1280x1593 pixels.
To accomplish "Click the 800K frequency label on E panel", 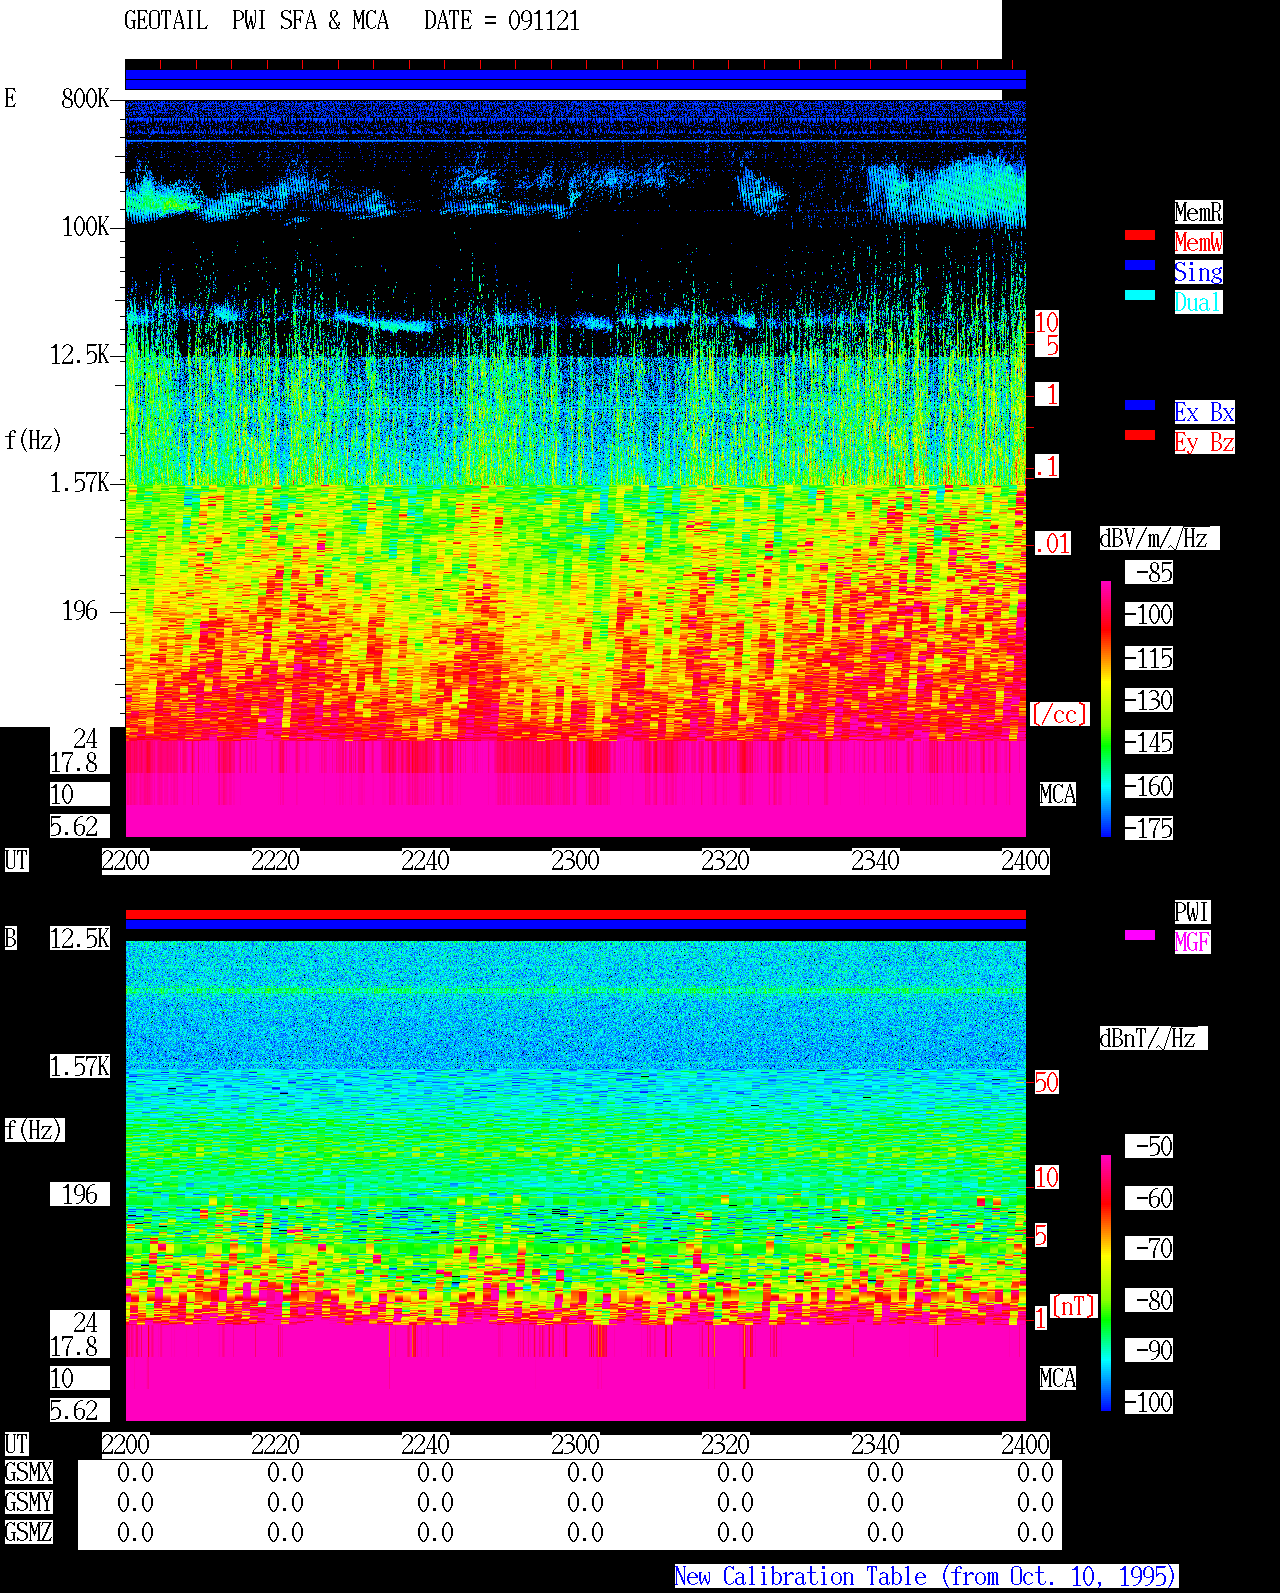I will point(85,99).
